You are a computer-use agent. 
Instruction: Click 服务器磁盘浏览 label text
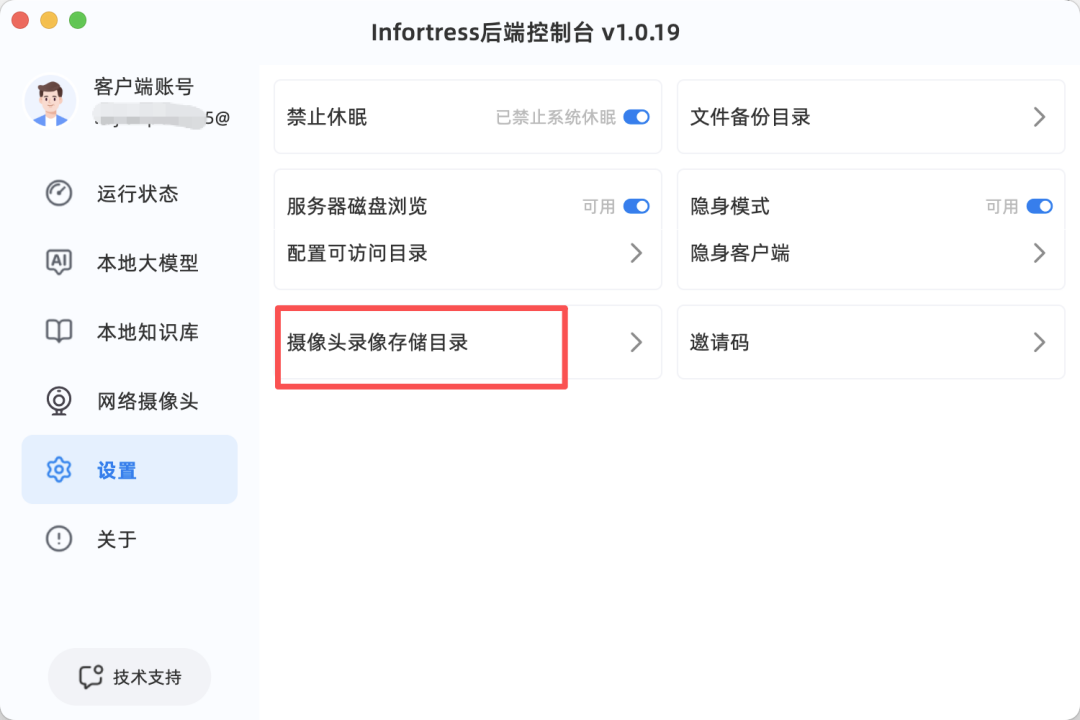click(357, 206)
